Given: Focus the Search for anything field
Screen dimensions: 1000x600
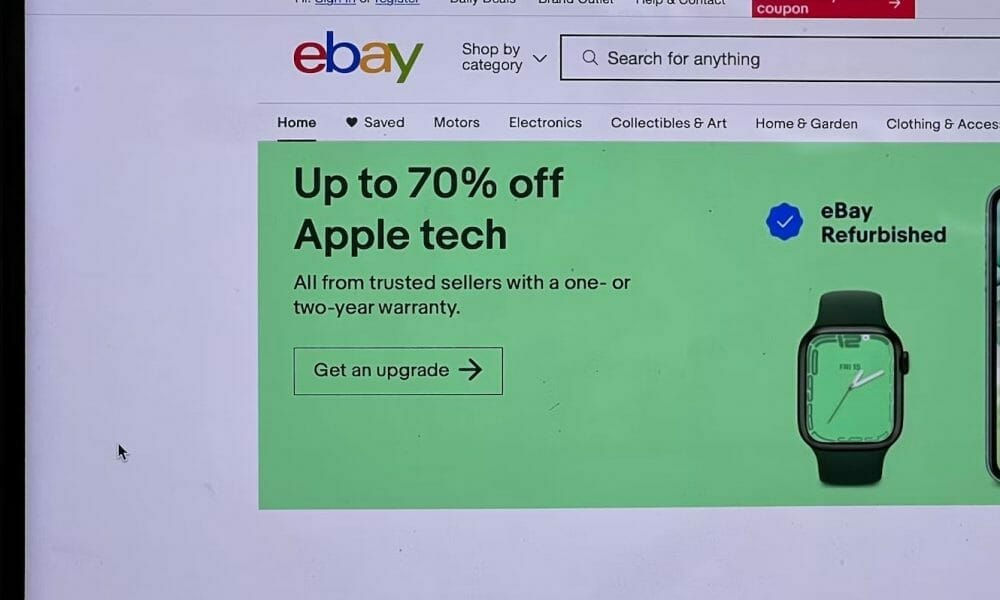Looking at the screenshot, I should point(779,59).
